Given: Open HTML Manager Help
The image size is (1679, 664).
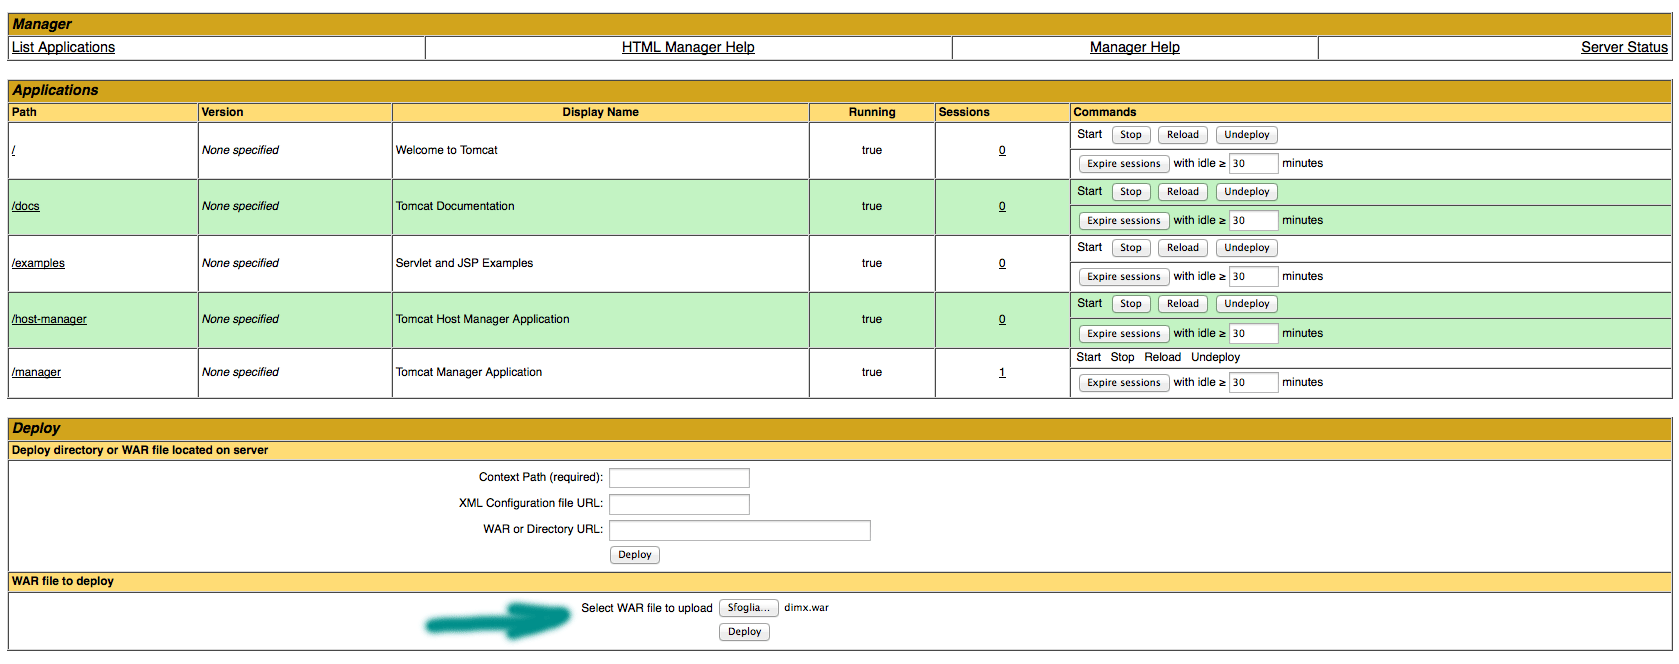Looking at the screenshot, I should point(688,47).
